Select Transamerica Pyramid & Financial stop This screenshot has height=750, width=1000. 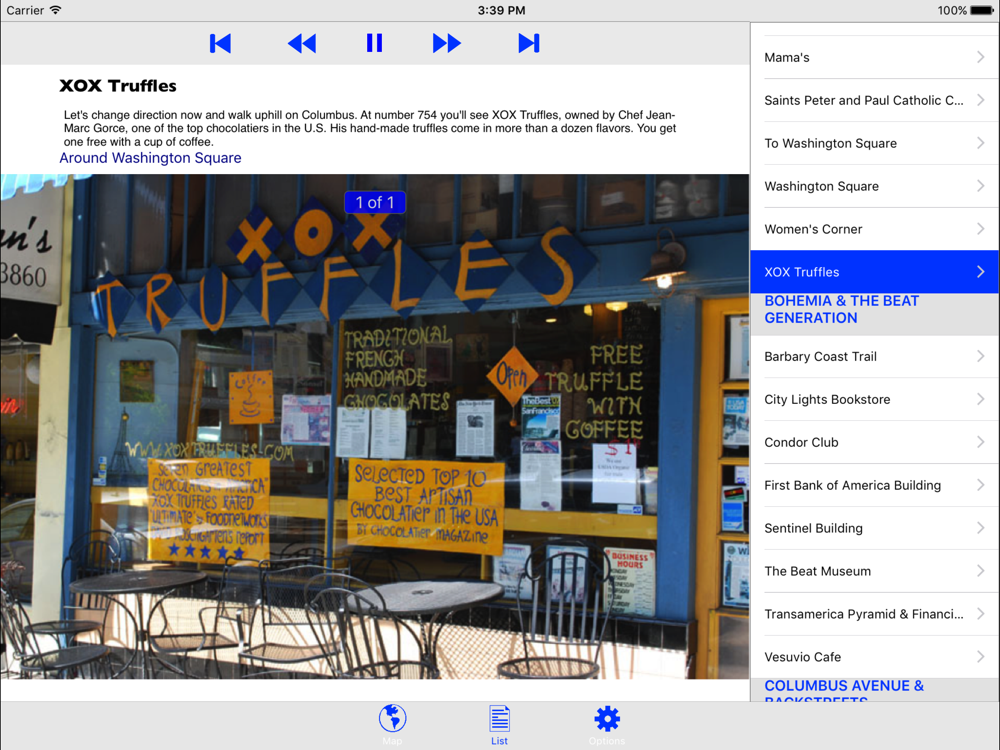pos(875,614)
